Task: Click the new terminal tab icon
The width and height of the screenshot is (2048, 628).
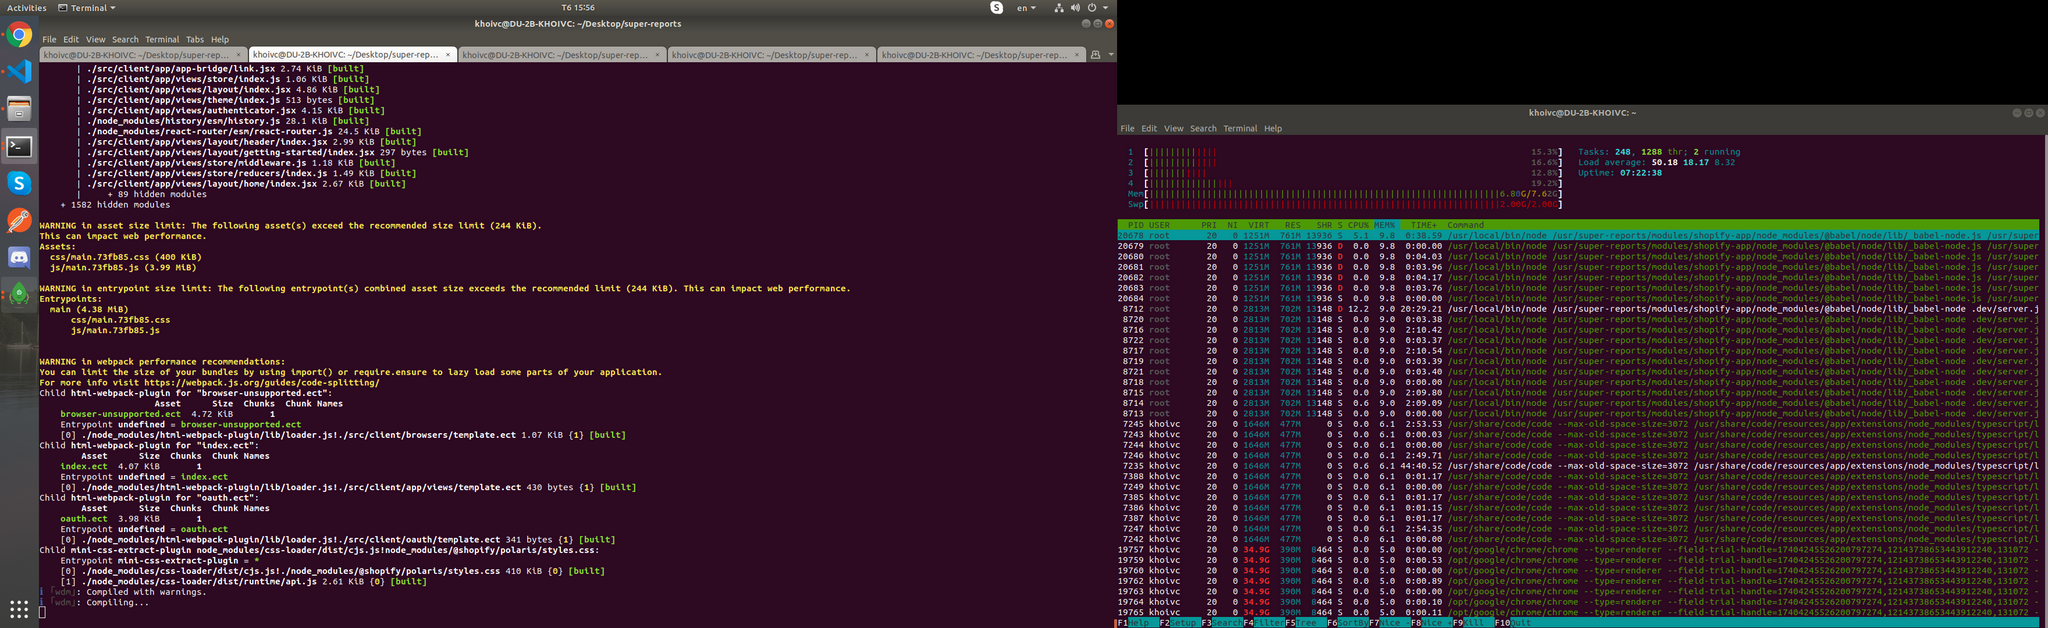Action: (x=1095, y=55)
